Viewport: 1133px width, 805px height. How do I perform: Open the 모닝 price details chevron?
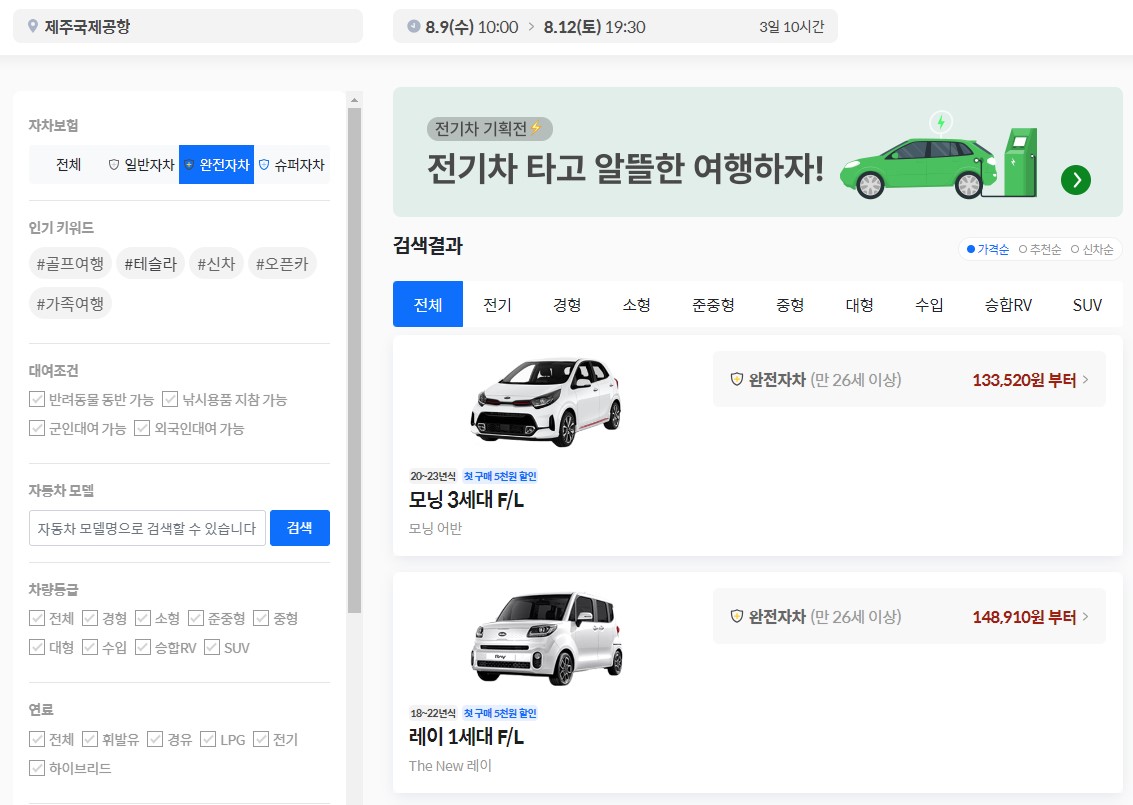1085,379
